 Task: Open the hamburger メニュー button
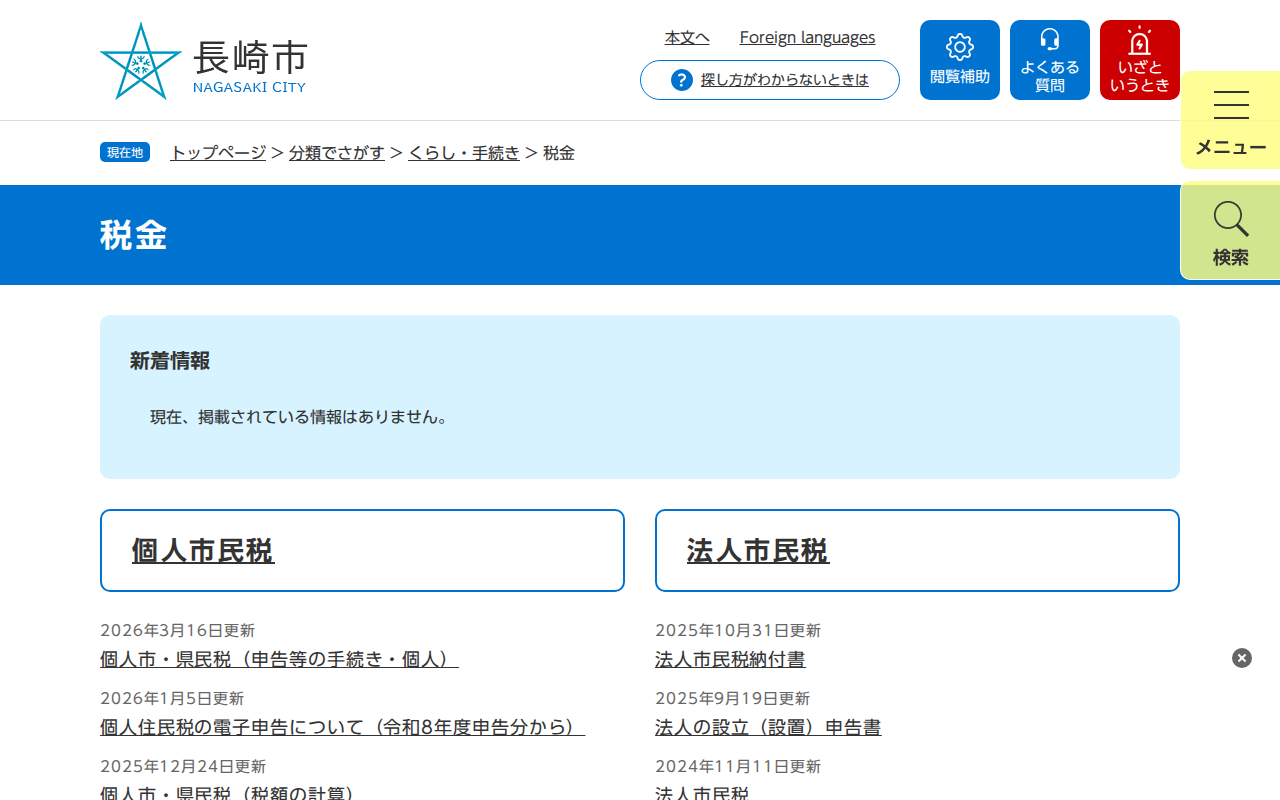pos(1231,120)
